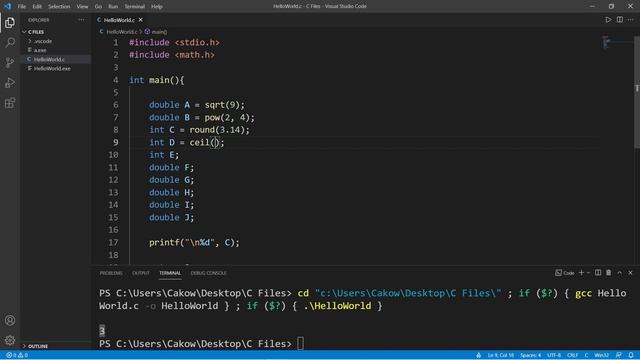Switch to the DEBUG CONSOLE tab
640x360 pixels.
click(209, 273)
